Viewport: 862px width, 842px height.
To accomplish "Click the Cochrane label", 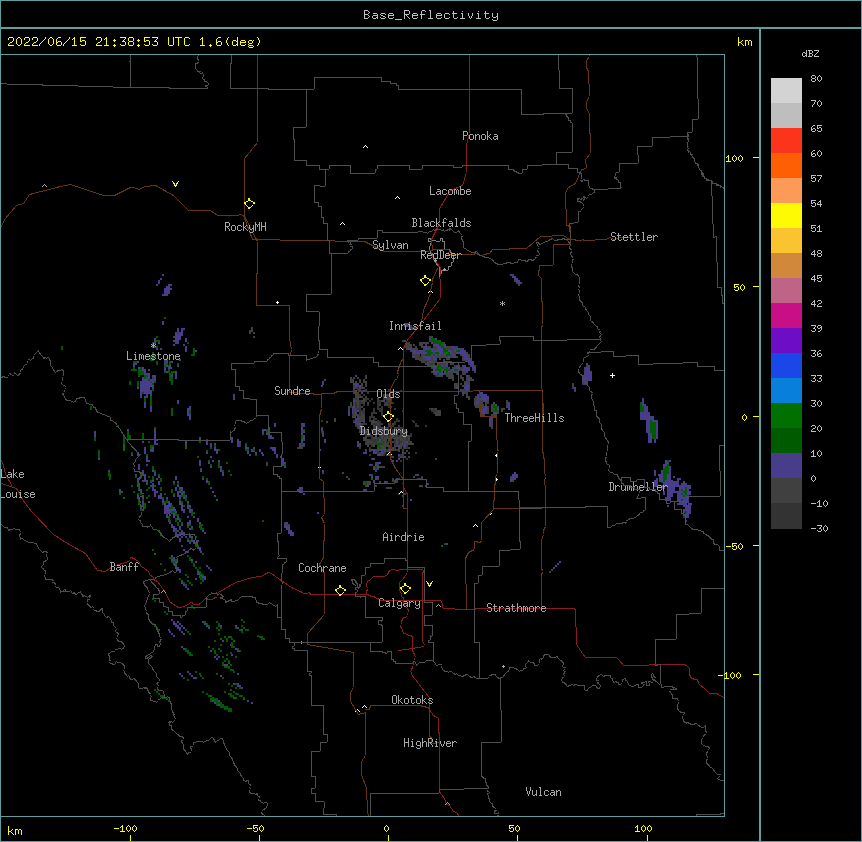I will pos(322,568).
